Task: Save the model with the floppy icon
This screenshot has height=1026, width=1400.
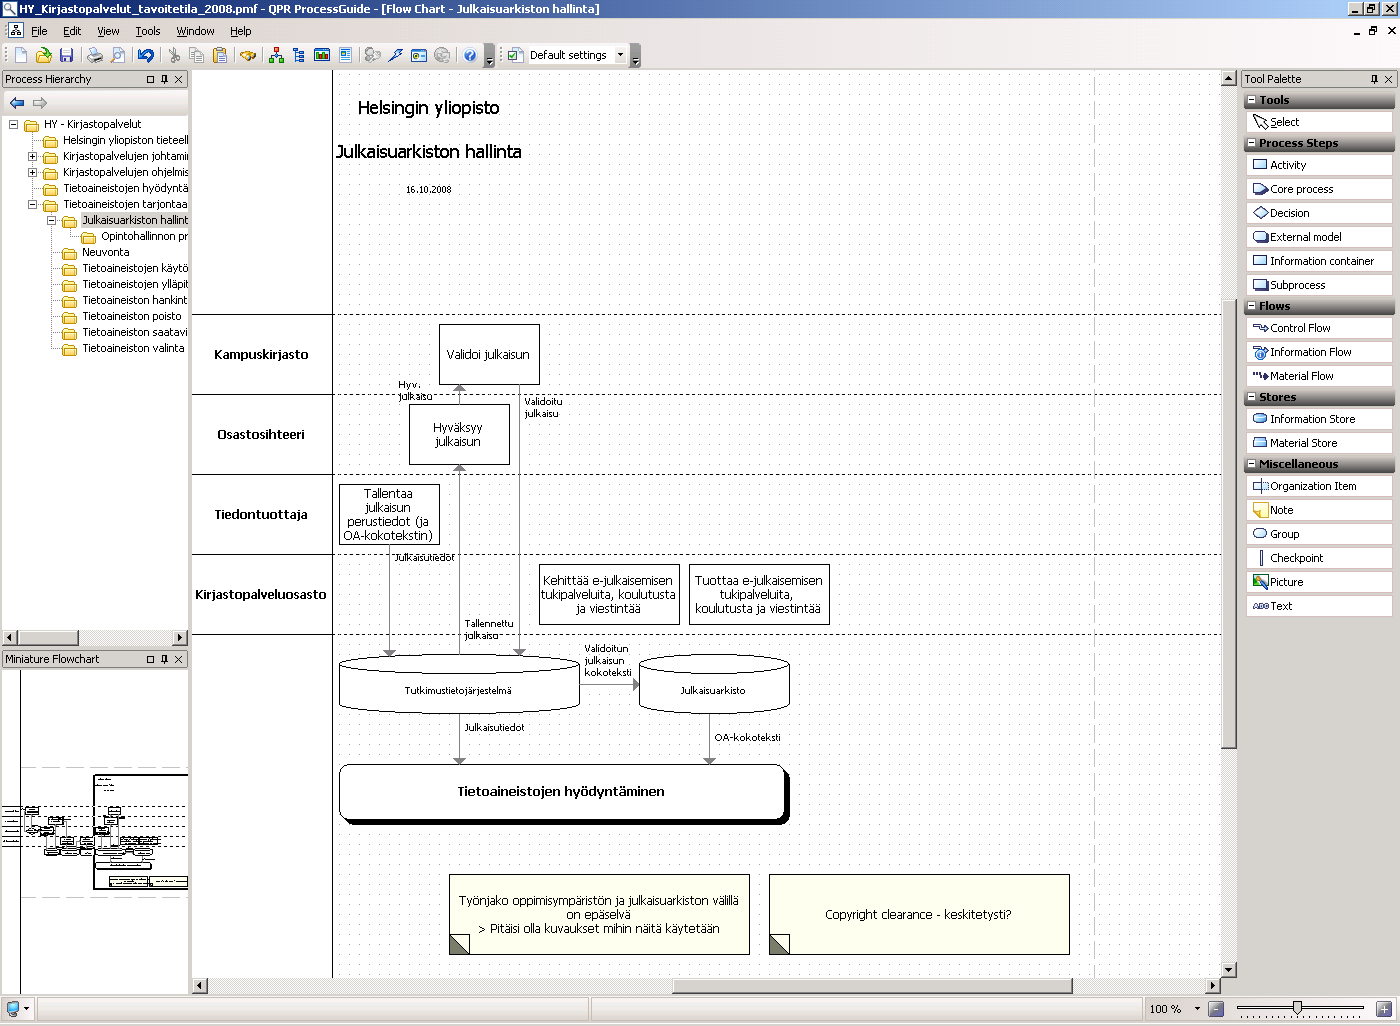Action: click(x=66, y=55)
